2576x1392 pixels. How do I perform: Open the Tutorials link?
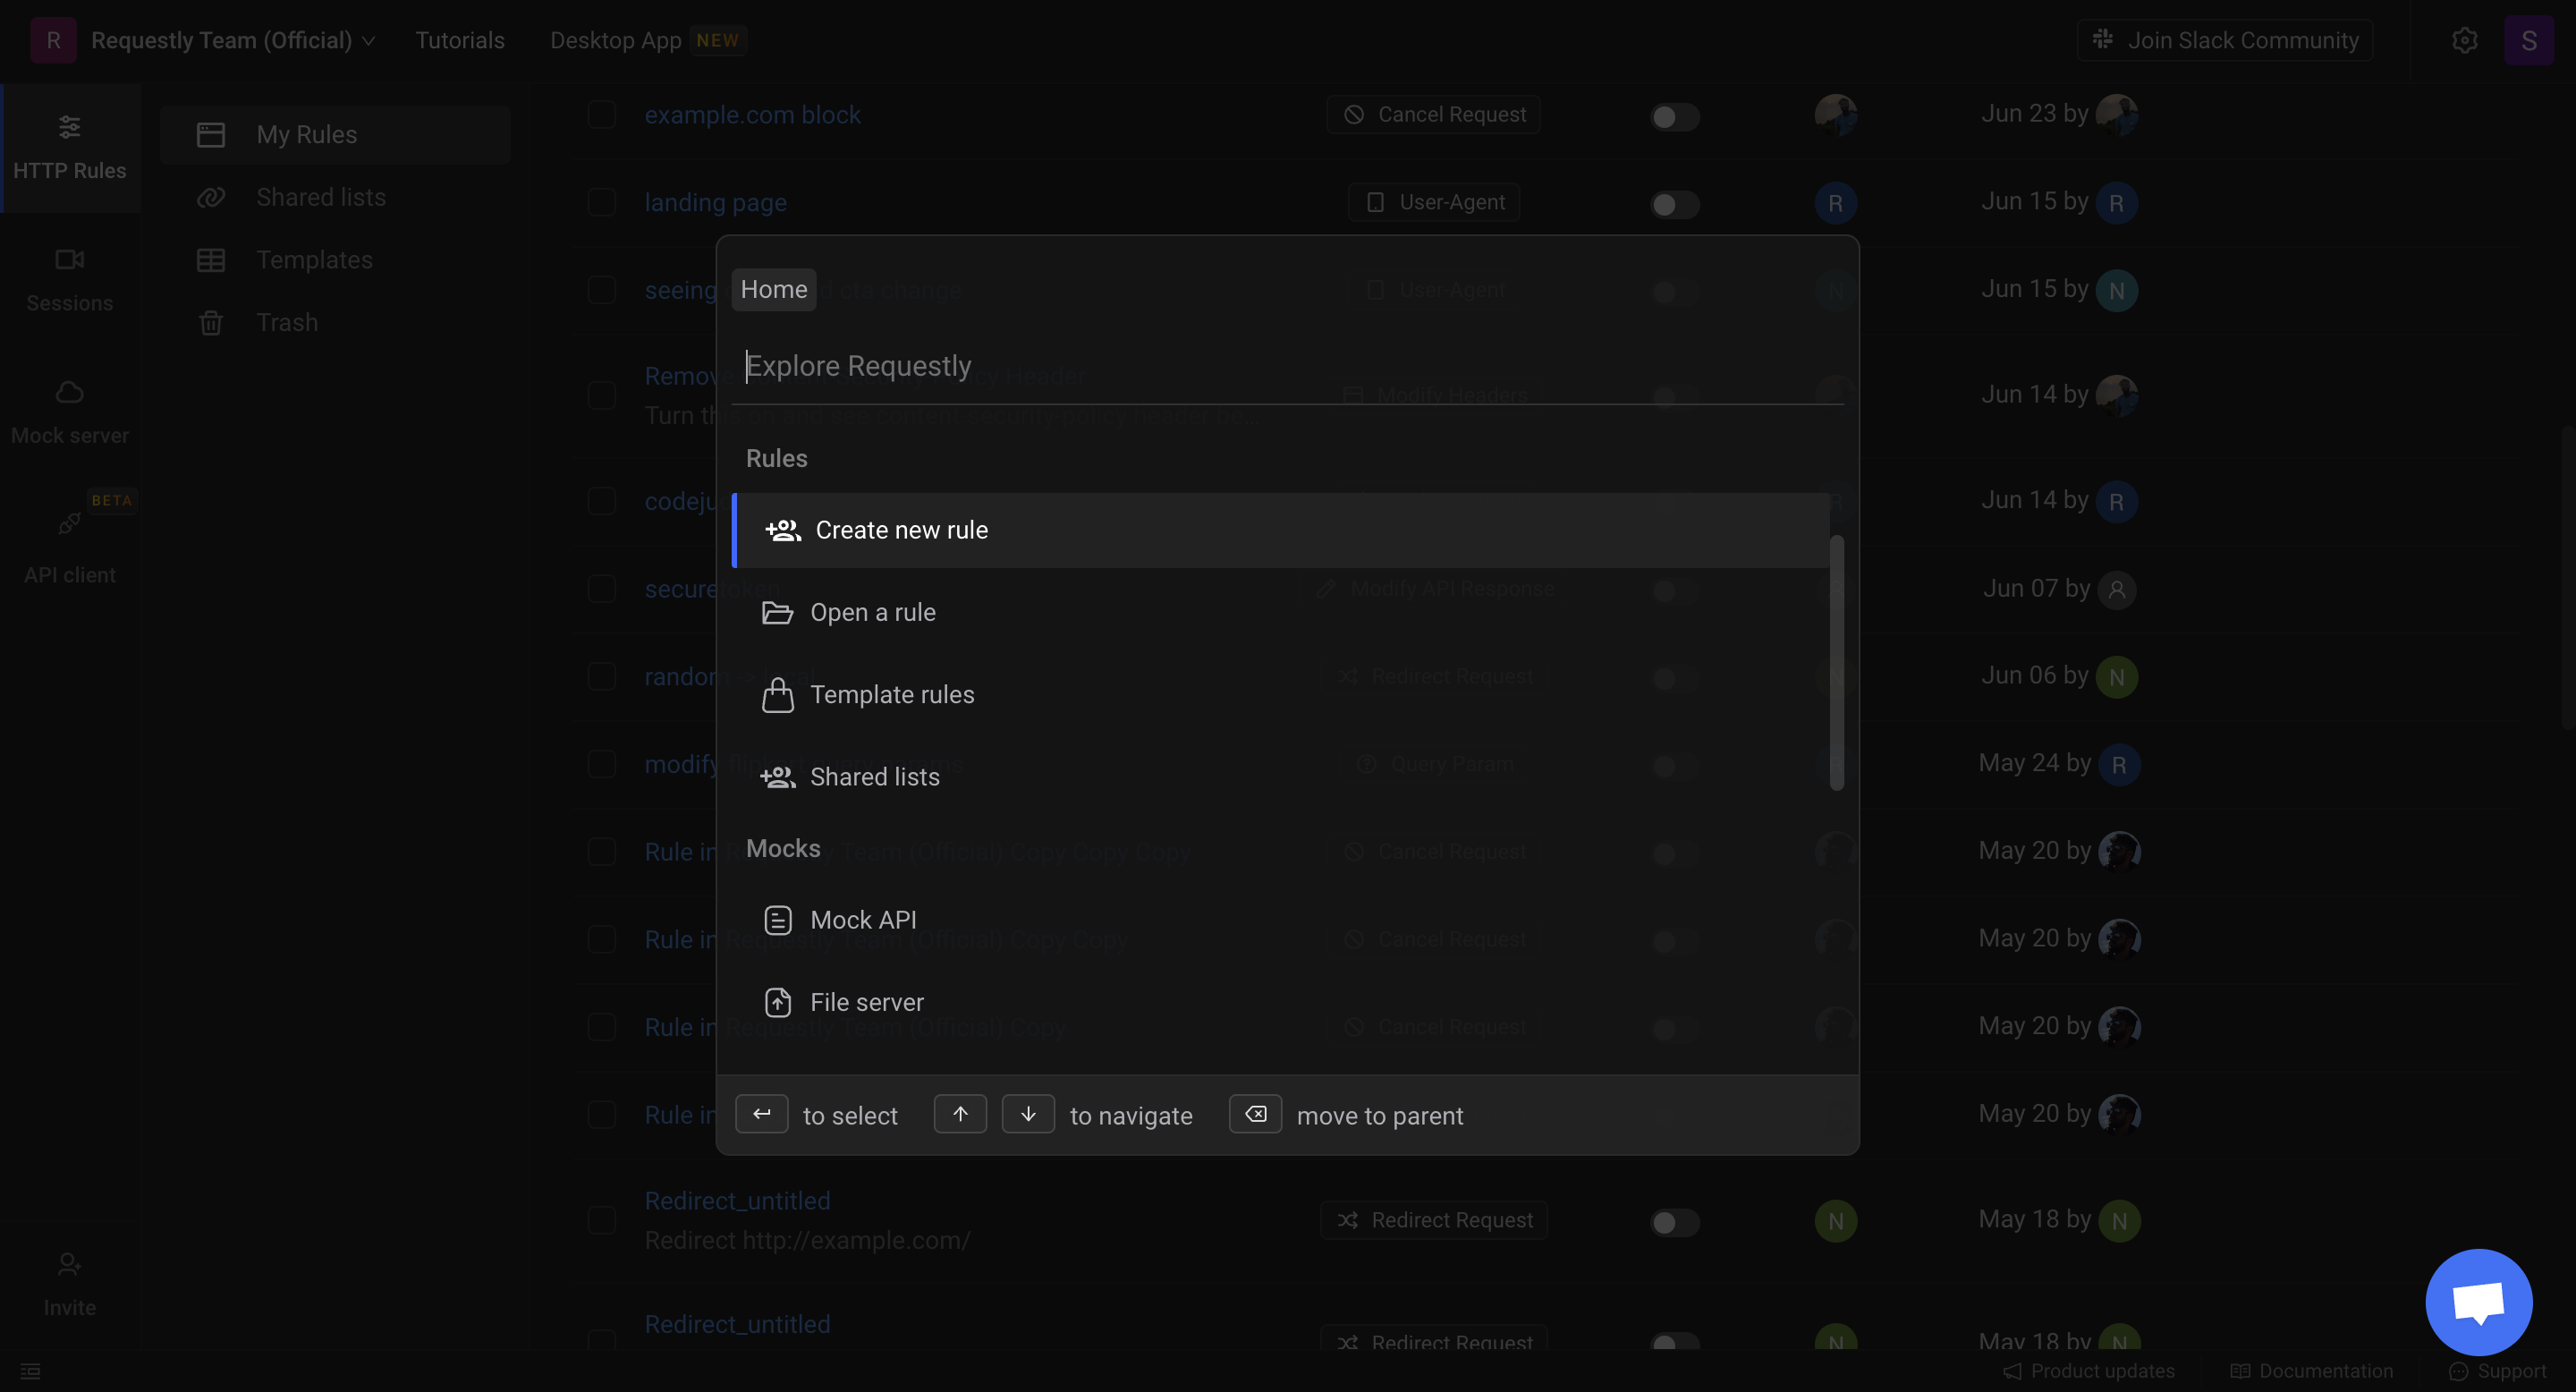point(460,40)
